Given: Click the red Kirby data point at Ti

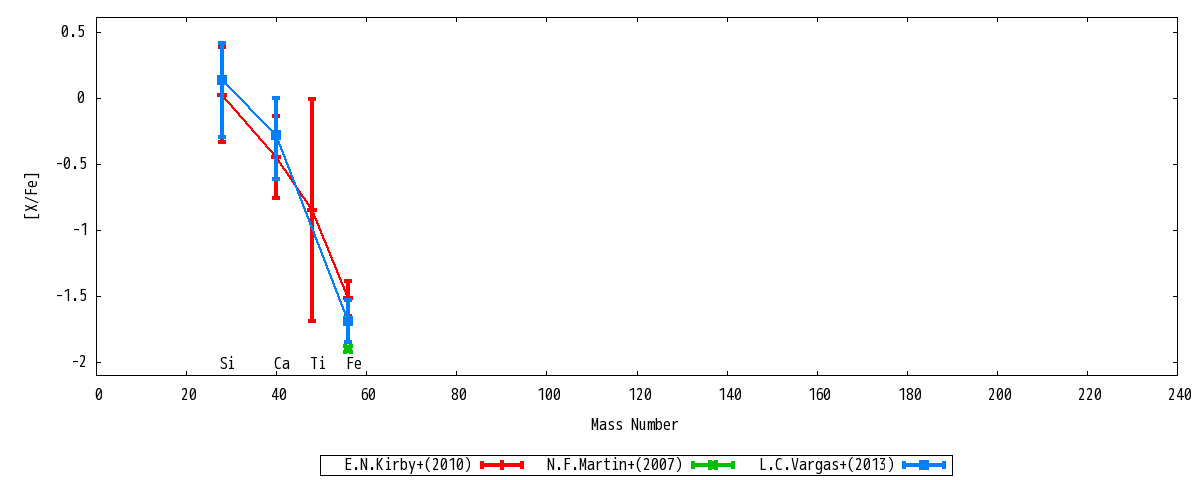Looking at the screenshot, I should tap(312, 211).
